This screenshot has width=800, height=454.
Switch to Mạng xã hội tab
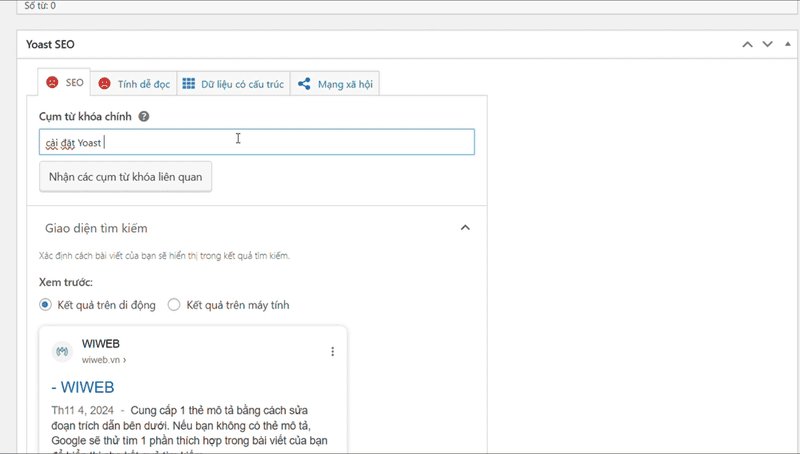point(335,84)
